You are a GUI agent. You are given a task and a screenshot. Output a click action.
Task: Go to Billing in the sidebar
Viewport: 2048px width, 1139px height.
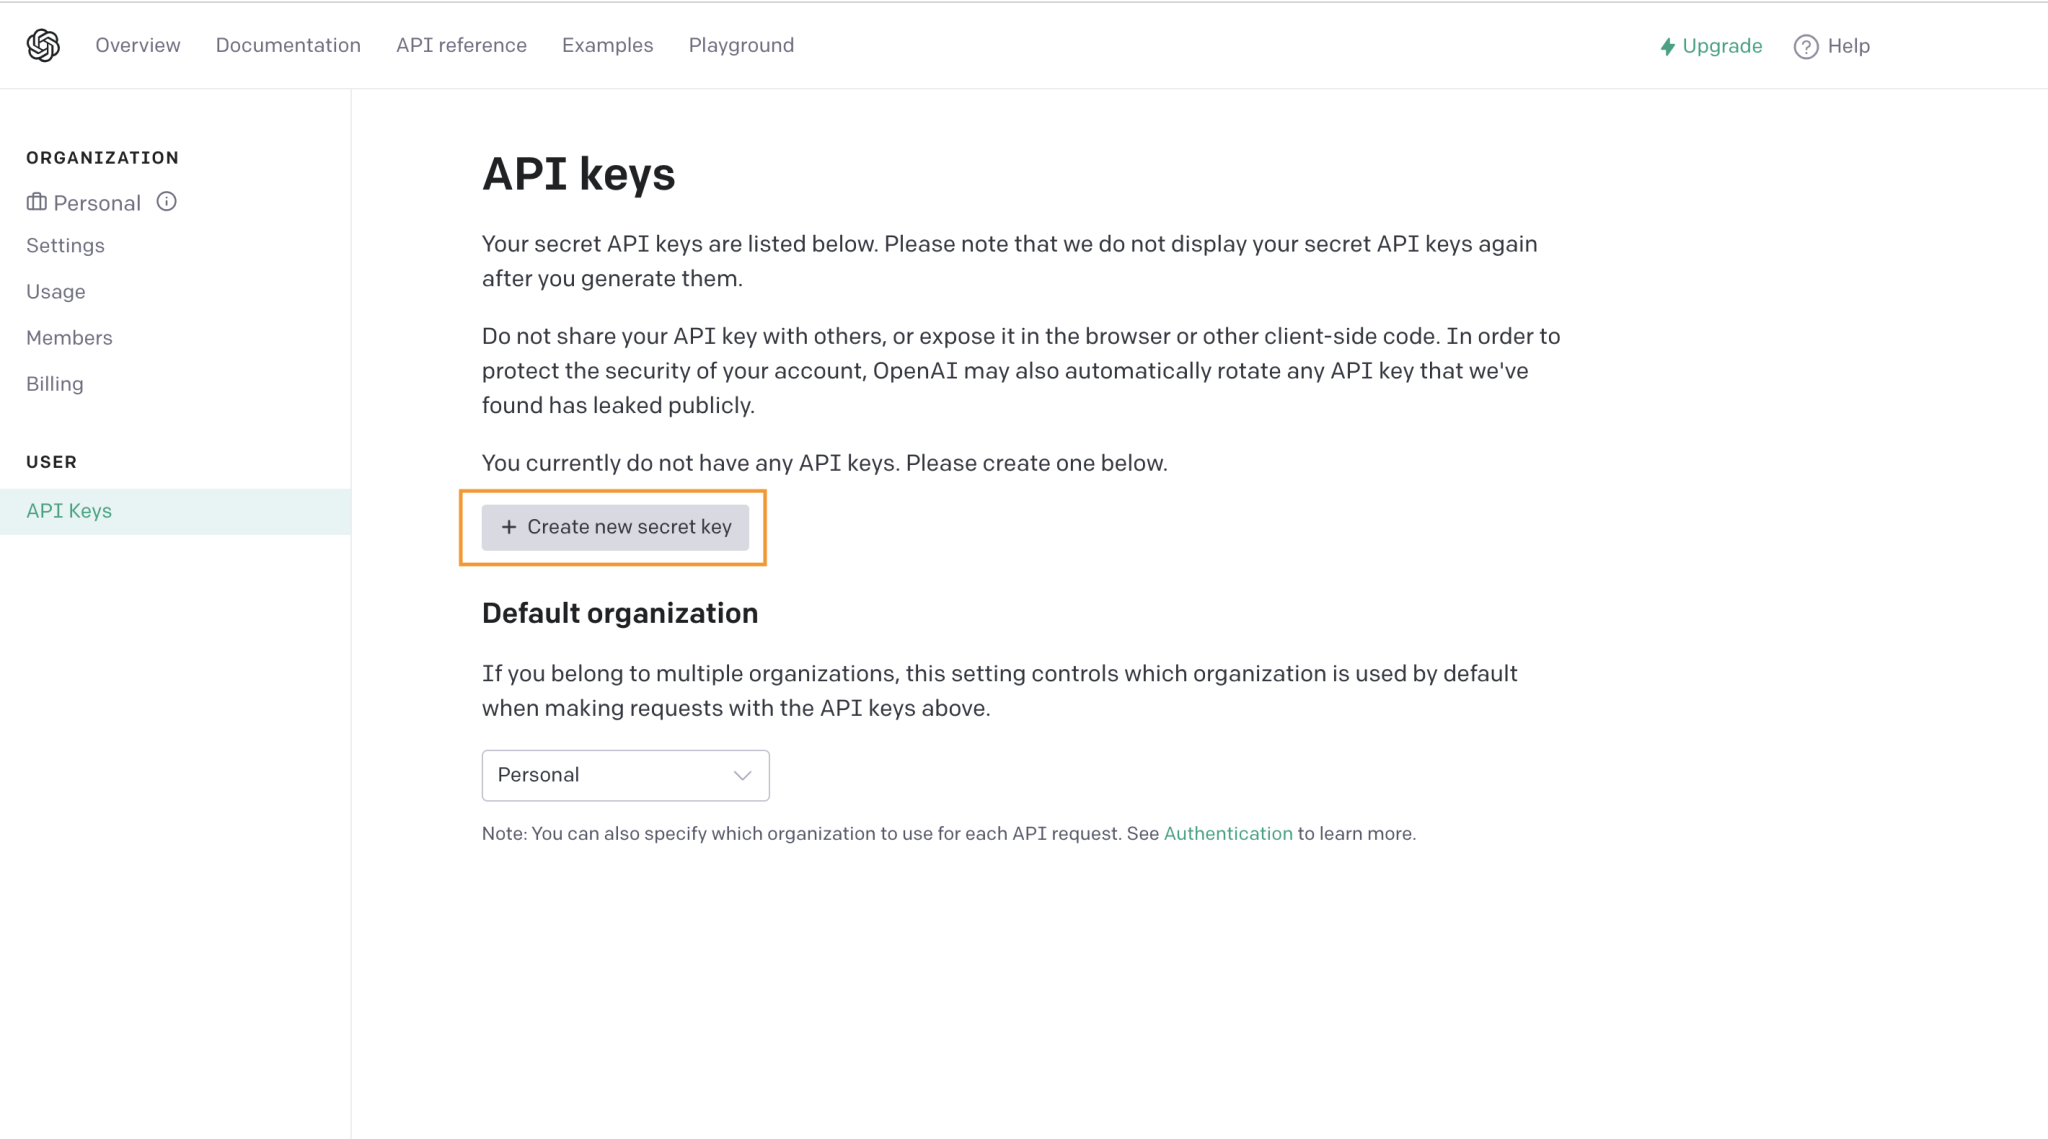click(55, 384)
